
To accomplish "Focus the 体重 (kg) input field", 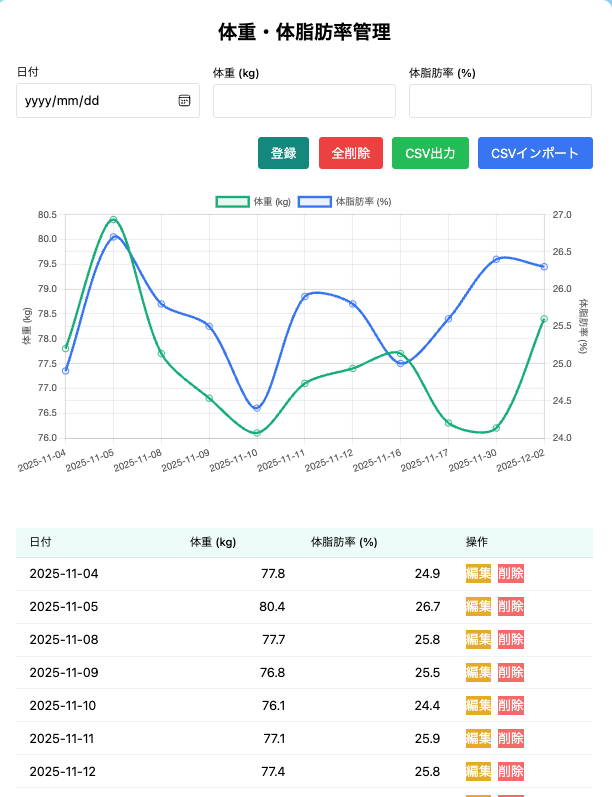I will click(x=304, y=100).
